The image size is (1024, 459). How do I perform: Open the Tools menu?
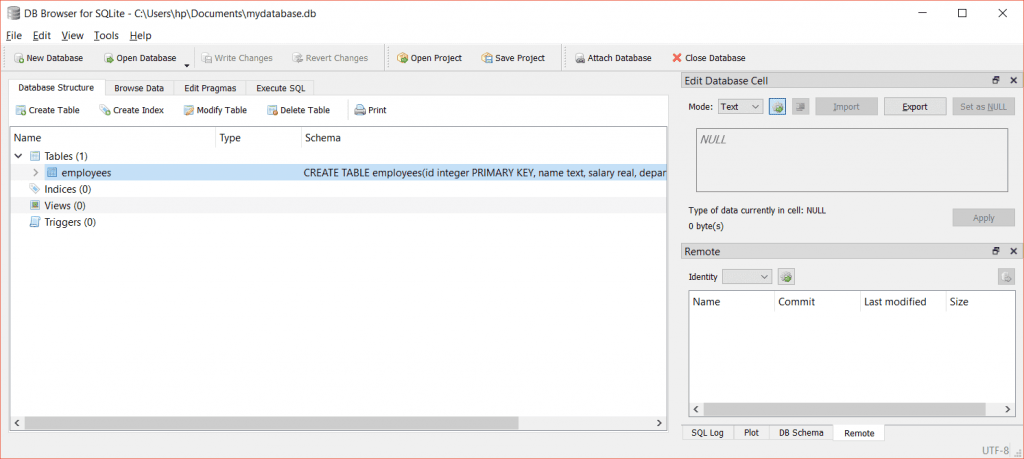tap(106, 35)
